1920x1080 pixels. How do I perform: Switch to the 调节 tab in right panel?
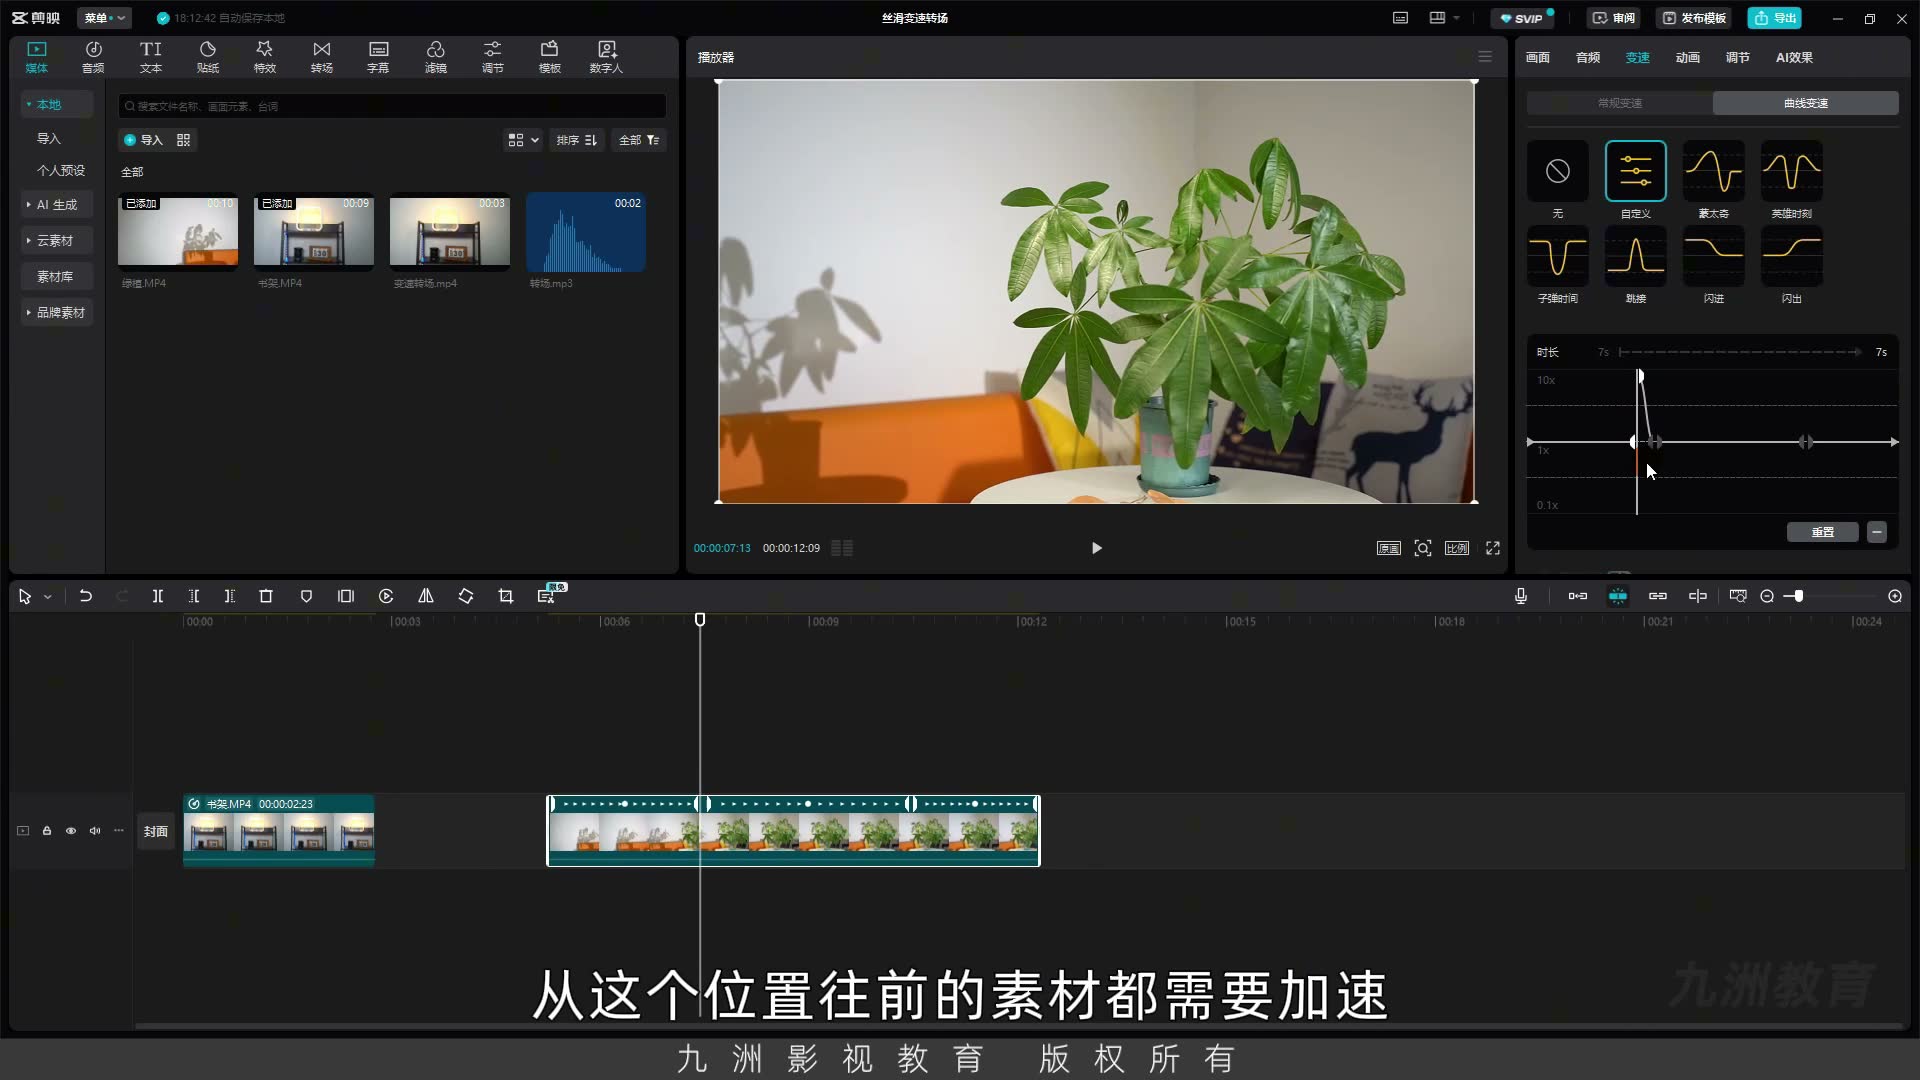(x=1738, y=57)
